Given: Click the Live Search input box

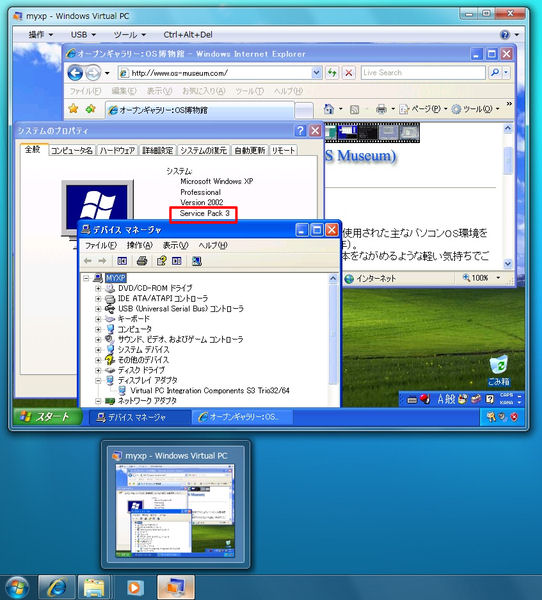Looking at the screenshot, I should click(423, 73).
